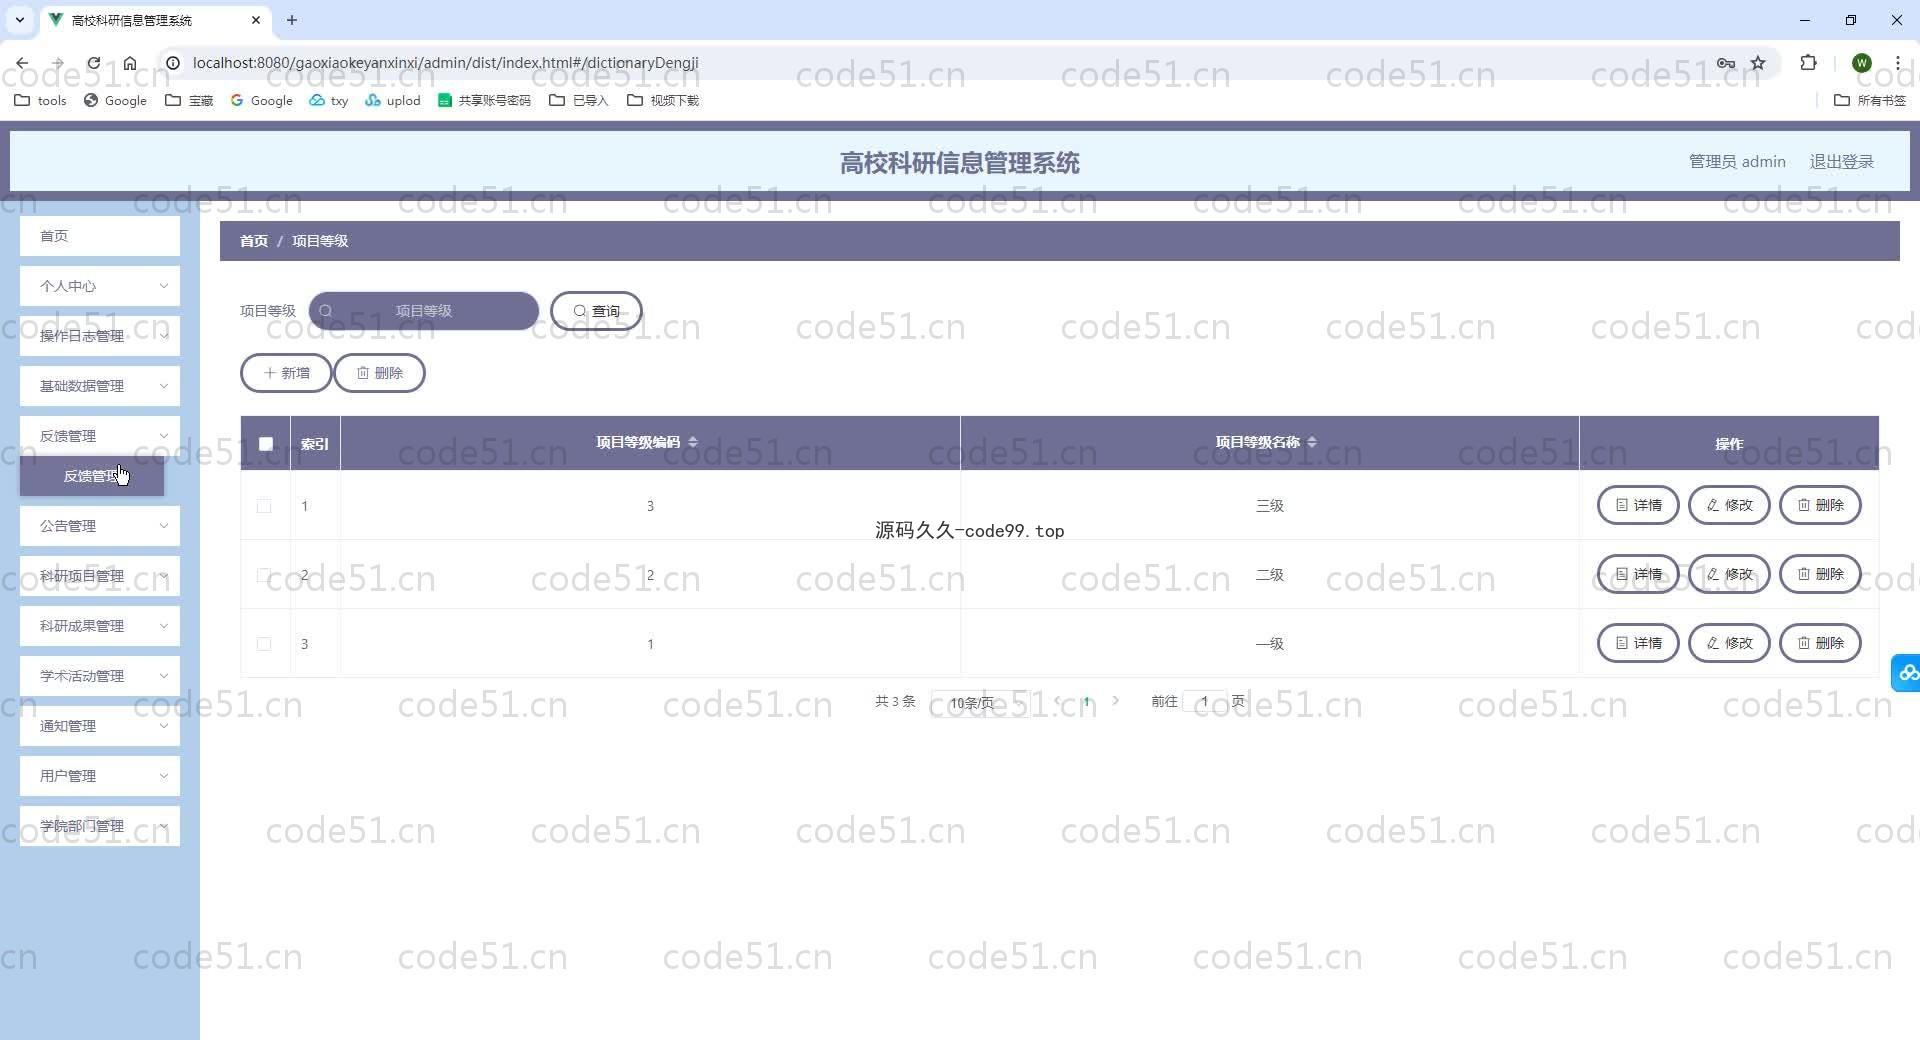This screenshot has height=1040, width=1920.
Task: Open the browser three-dot menu
Action: click(x=1897, y=63)
